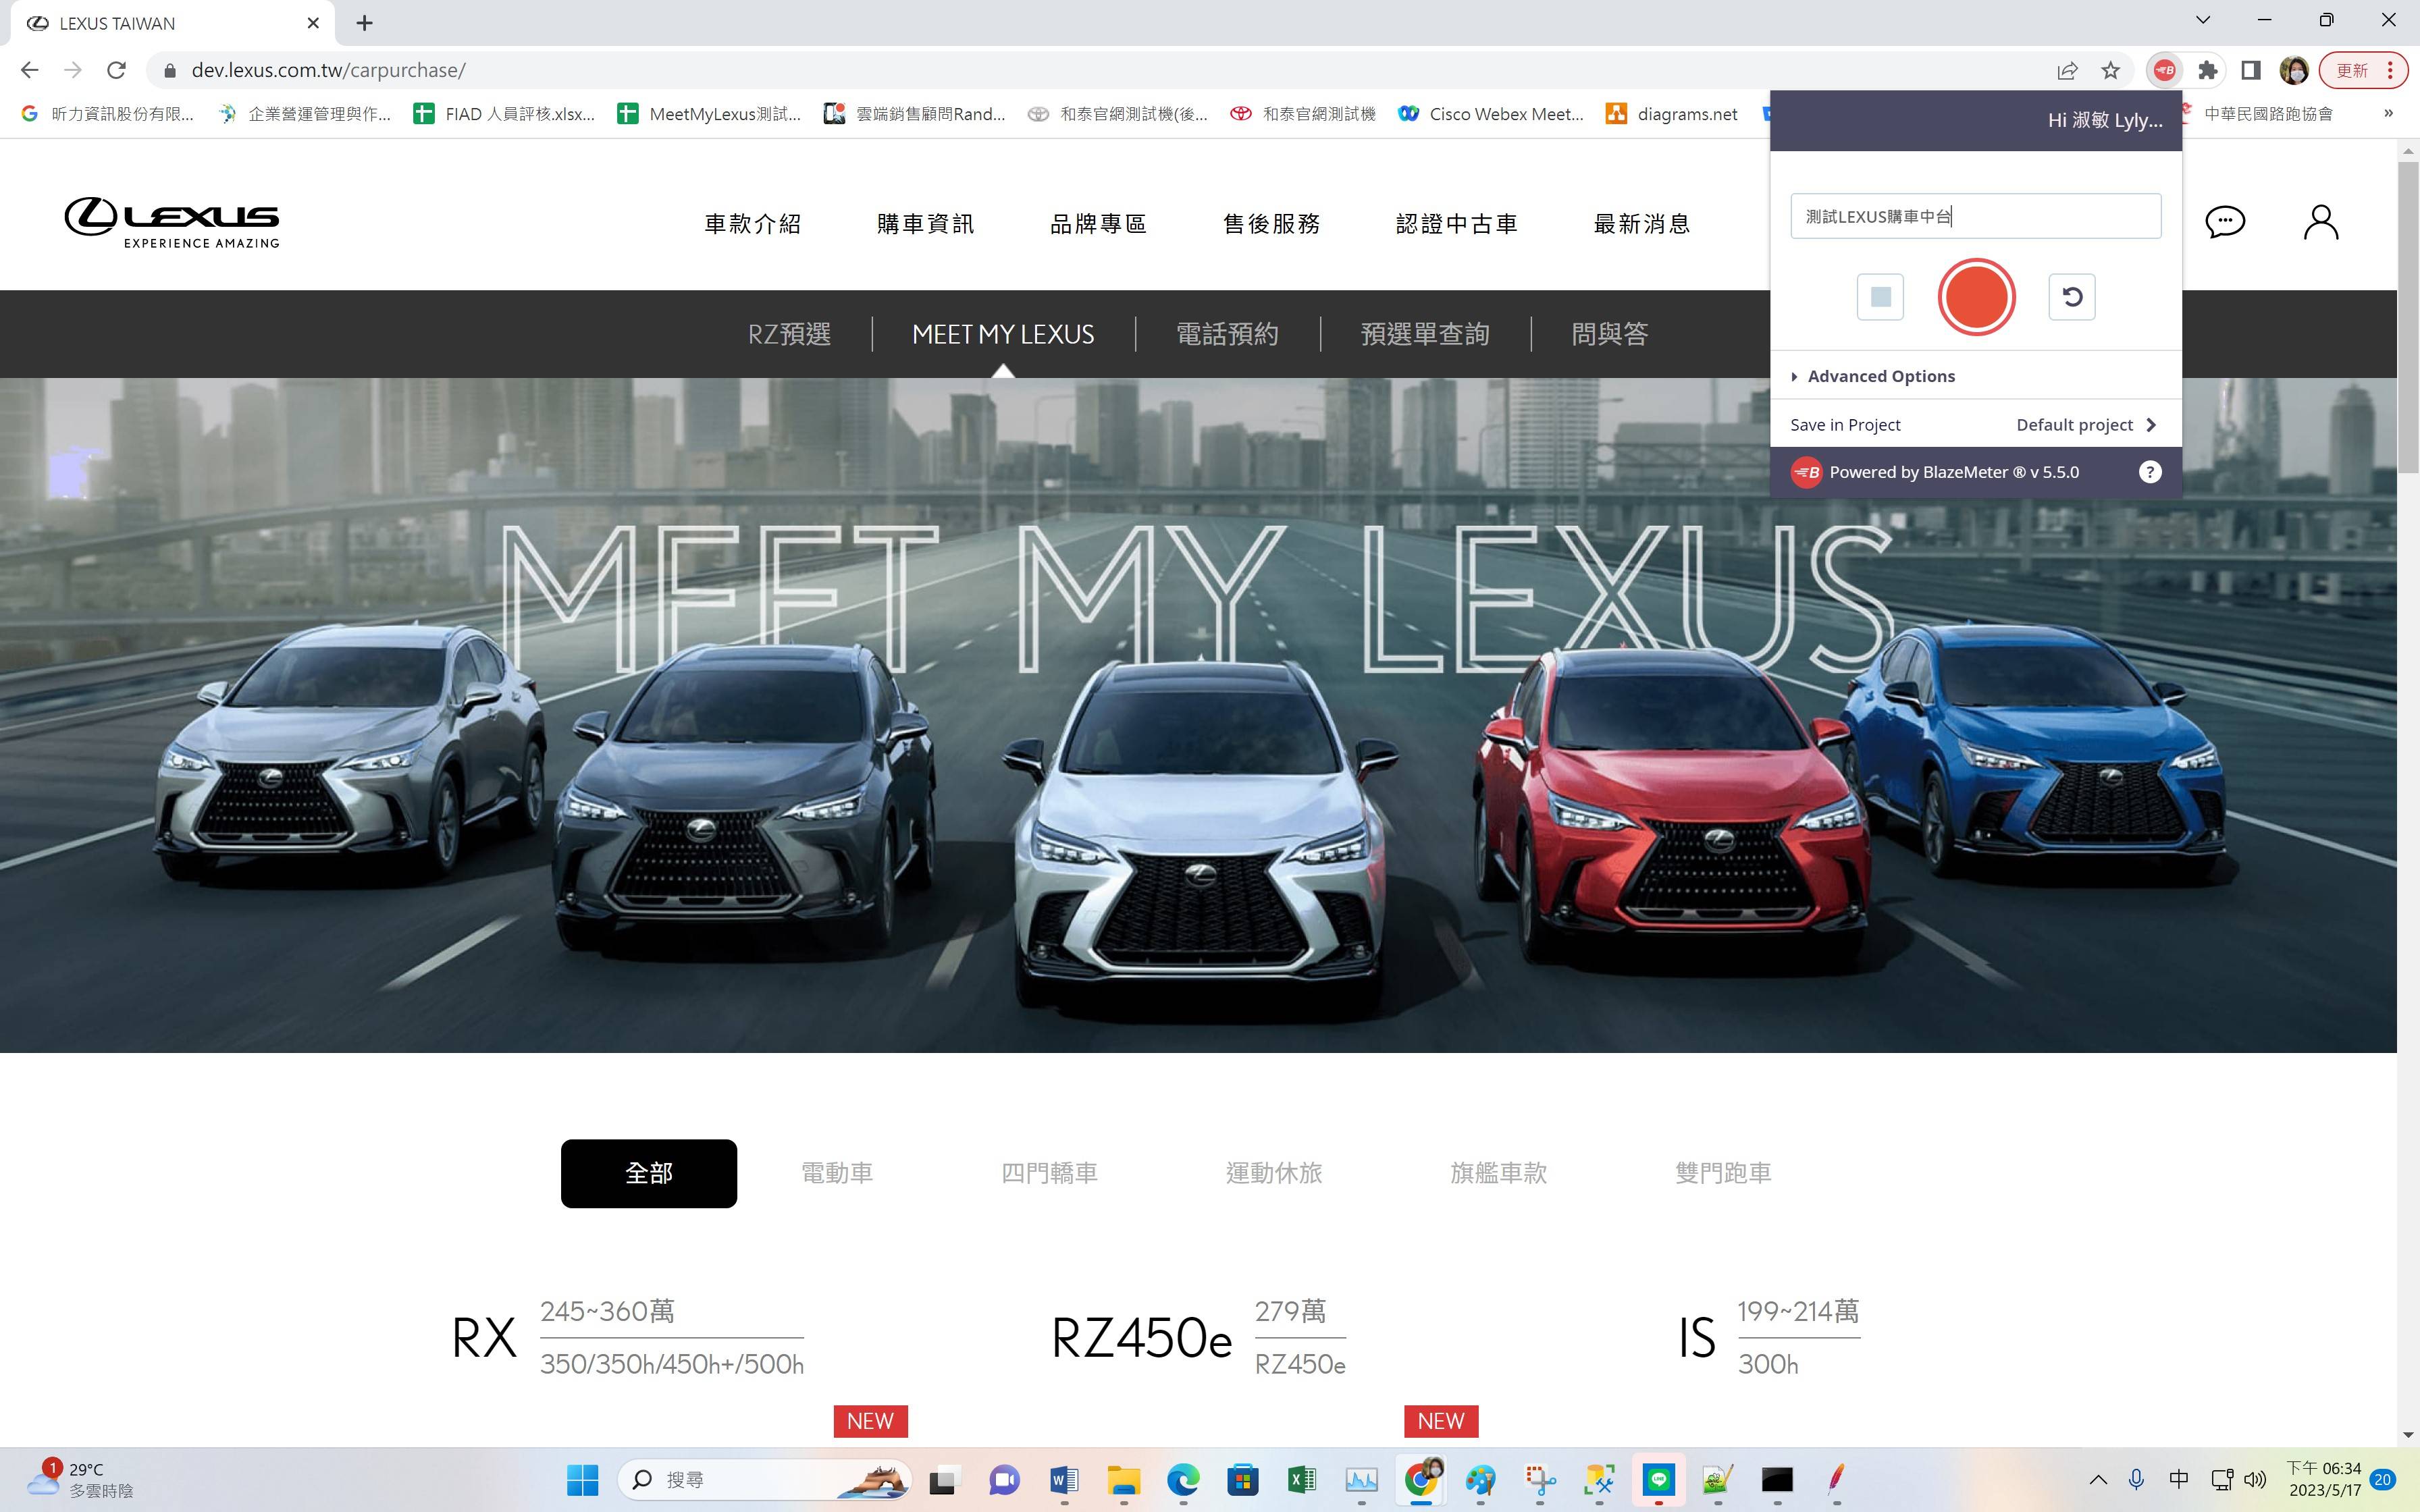Click the microphone tray icon

2136,1480
